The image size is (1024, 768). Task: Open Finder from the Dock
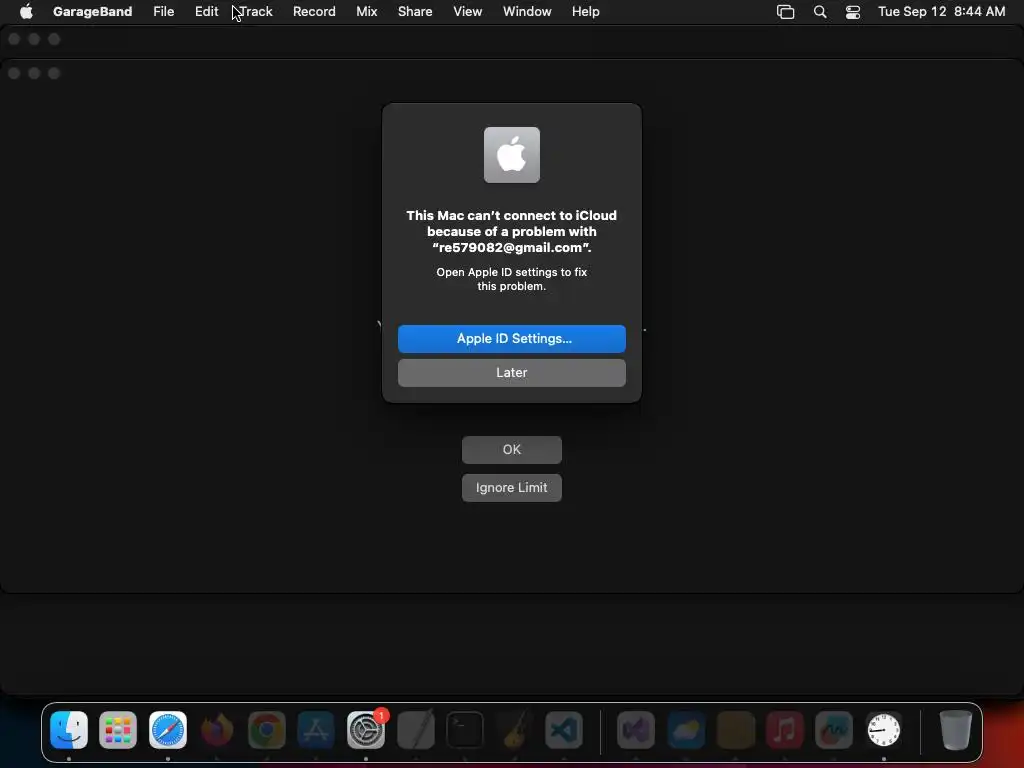click(69, 729)
